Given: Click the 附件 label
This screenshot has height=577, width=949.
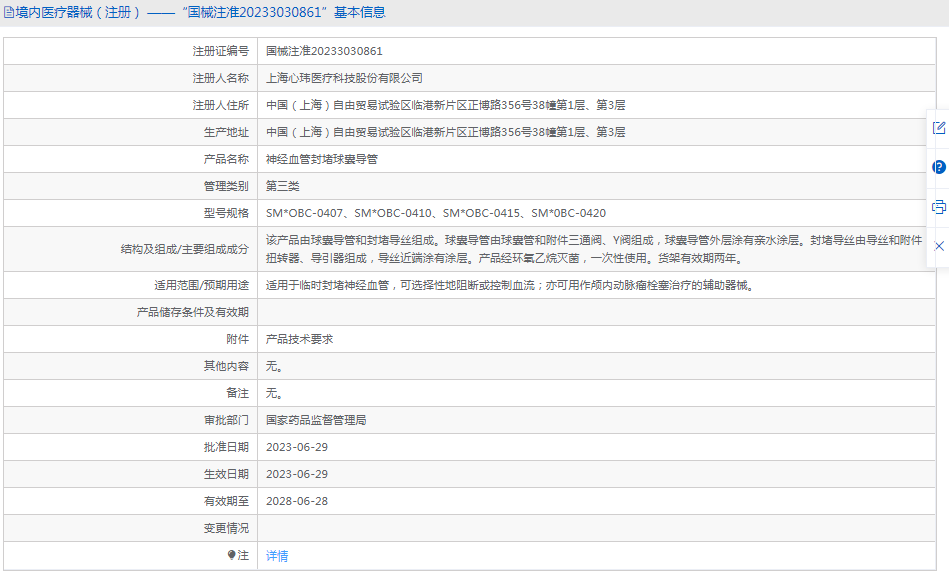Looking at the screenshot, I should click(x=237, y=339).
